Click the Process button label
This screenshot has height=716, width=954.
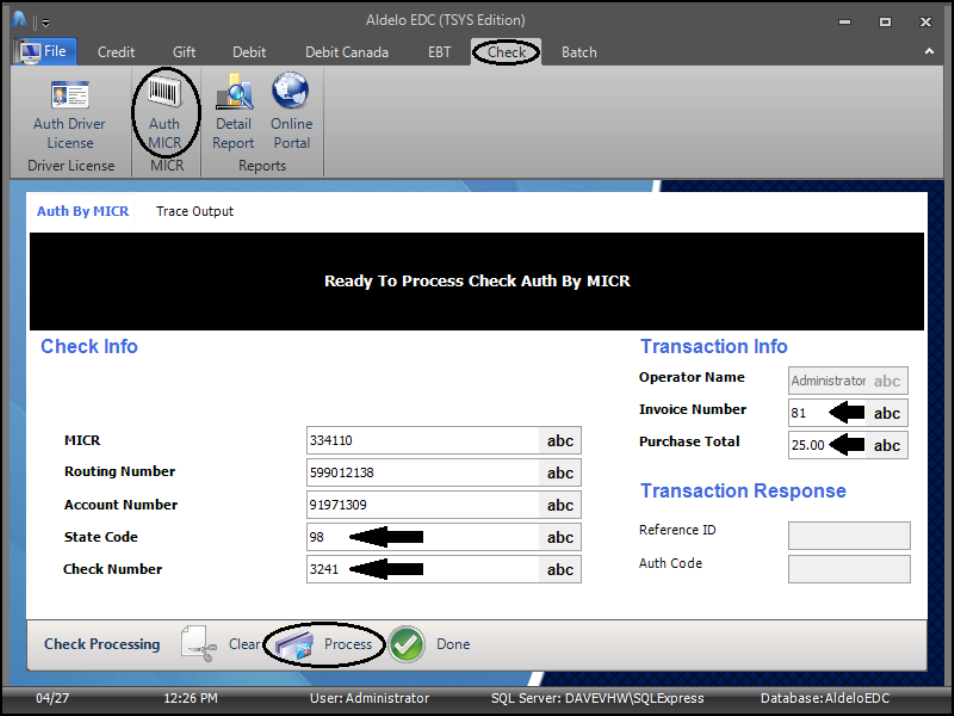pyautogui.click(x=347, y=644)
